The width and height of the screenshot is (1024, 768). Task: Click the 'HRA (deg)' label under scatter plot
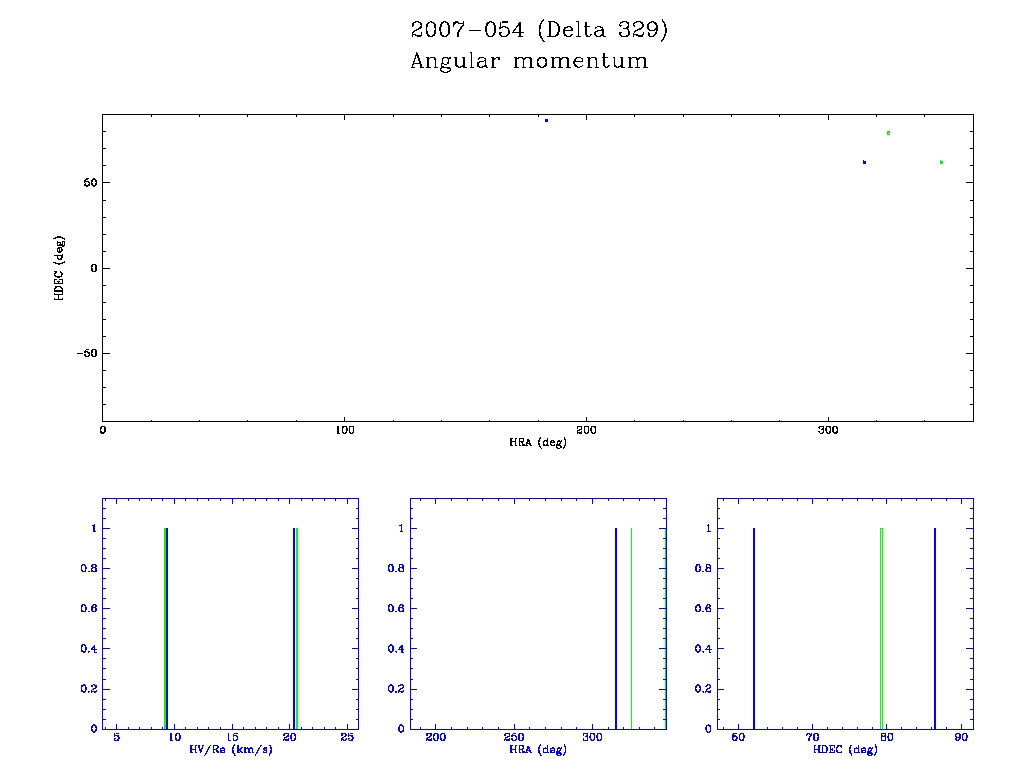[x=538, y=442]
